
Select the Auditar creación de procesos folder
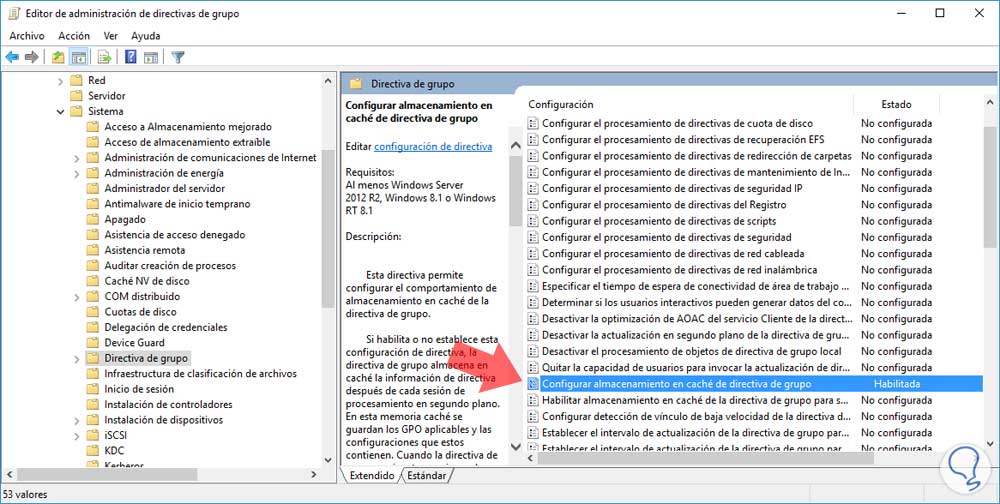(170, 265)
